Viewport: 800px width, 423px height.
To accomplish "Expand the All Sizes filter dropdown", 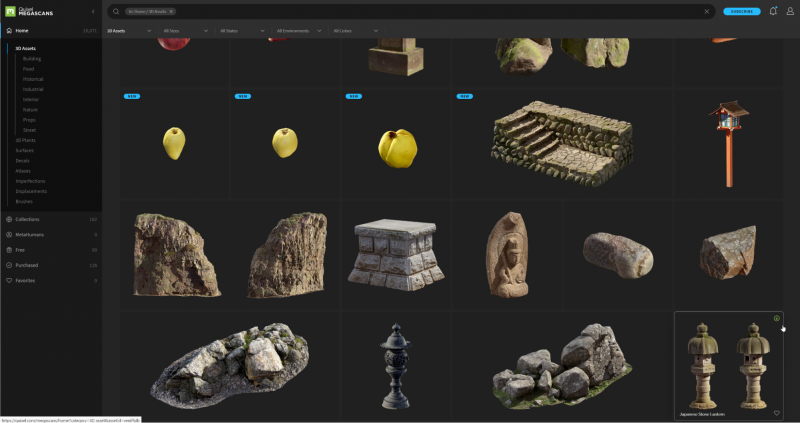I will coord(187,31).
